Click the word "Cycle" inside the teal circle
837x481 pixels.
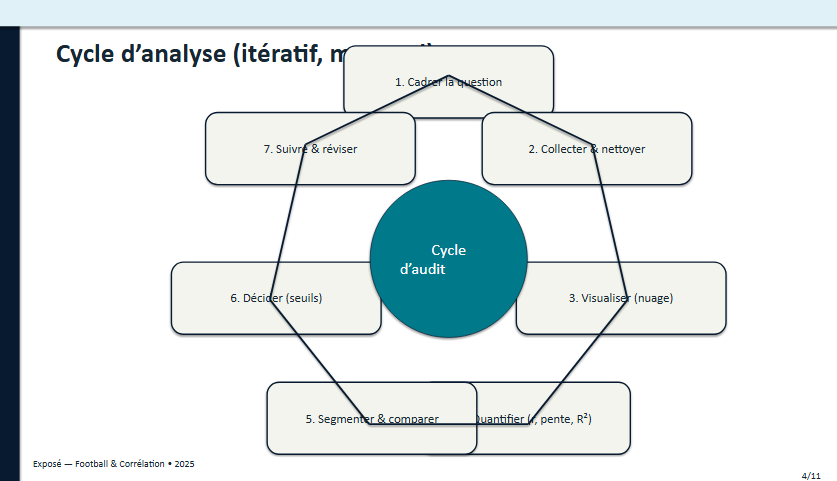click(448, 251)
